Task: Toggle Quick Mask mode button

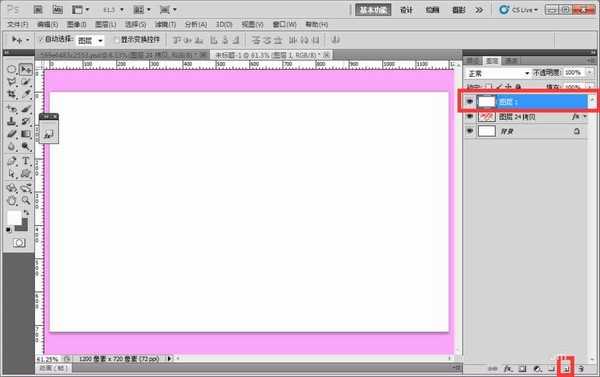Action: pos(19,243)
